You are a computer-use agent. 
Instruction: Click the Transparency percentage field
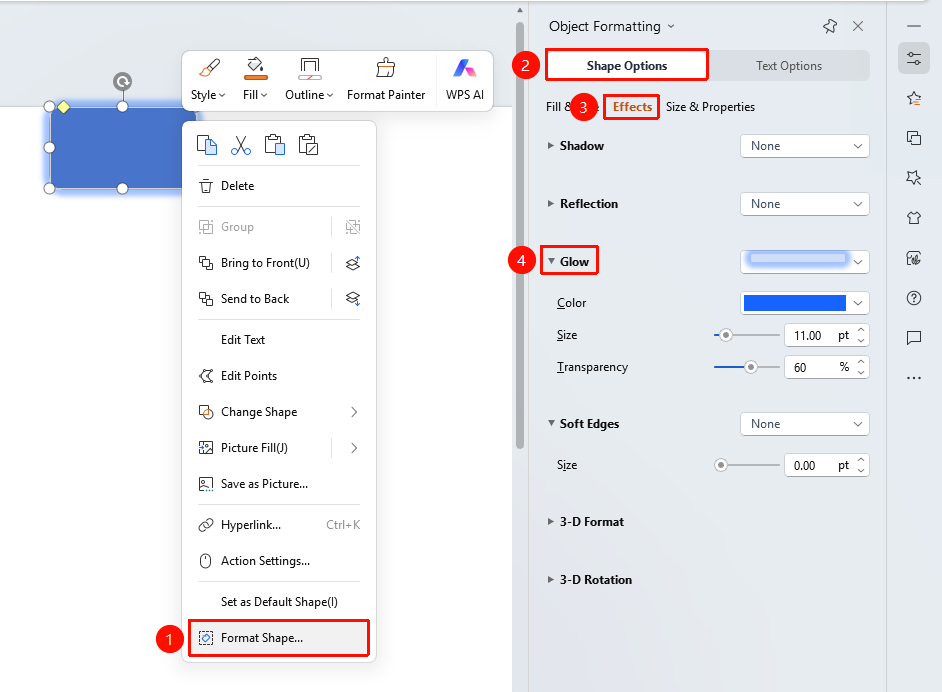coord(826,367)
